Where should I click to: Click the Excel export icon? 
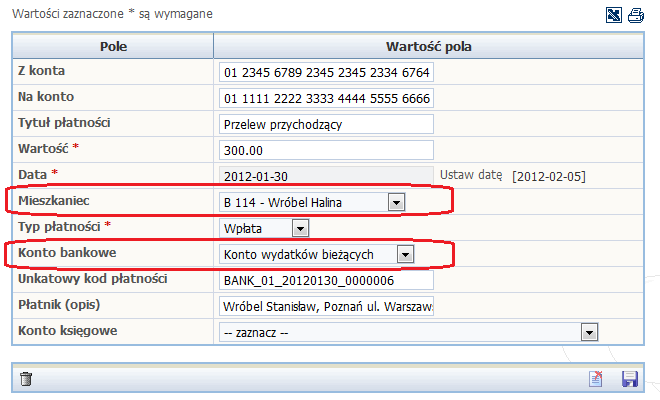(613, 15)
